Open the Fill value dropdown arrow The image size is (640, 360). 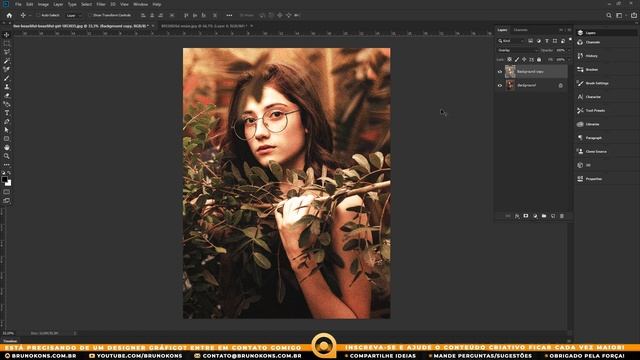pos(569,60)
